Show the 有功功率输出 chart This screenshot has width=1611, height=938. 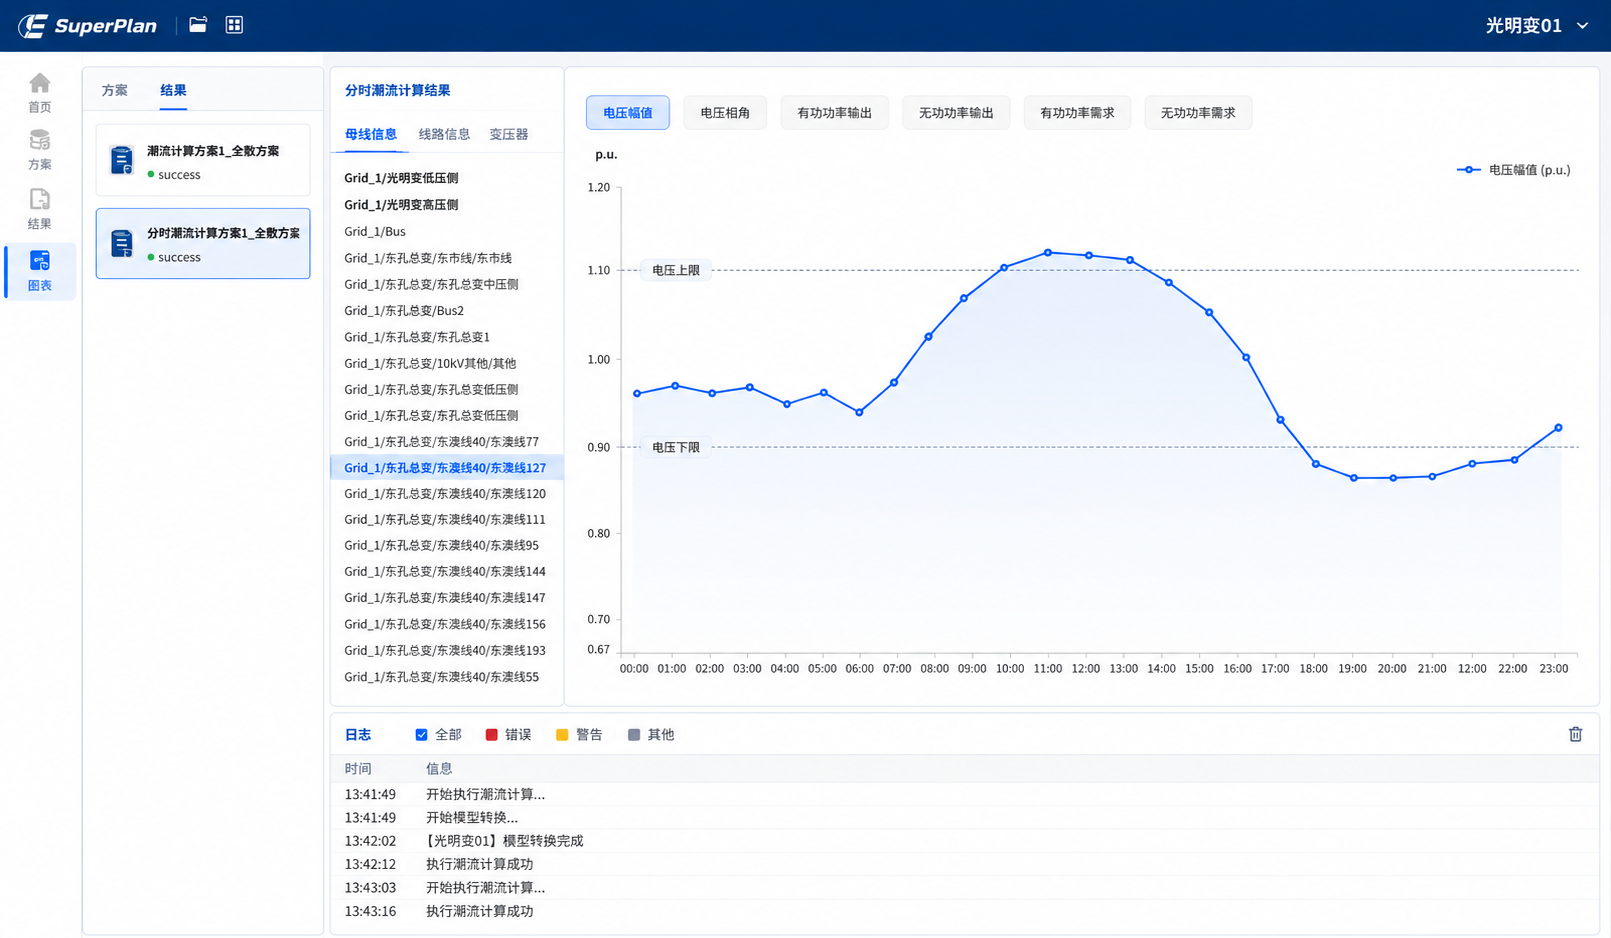(x=835, y=113)
